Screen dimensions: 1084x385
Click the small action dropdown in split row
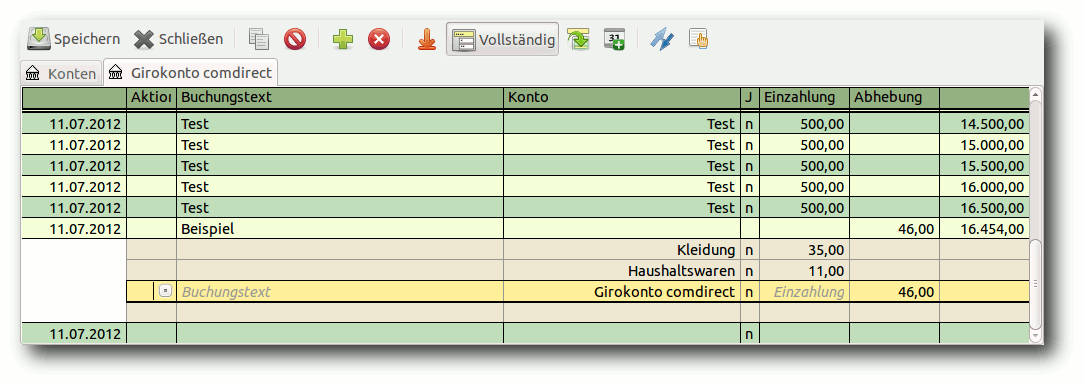(165, 291)
